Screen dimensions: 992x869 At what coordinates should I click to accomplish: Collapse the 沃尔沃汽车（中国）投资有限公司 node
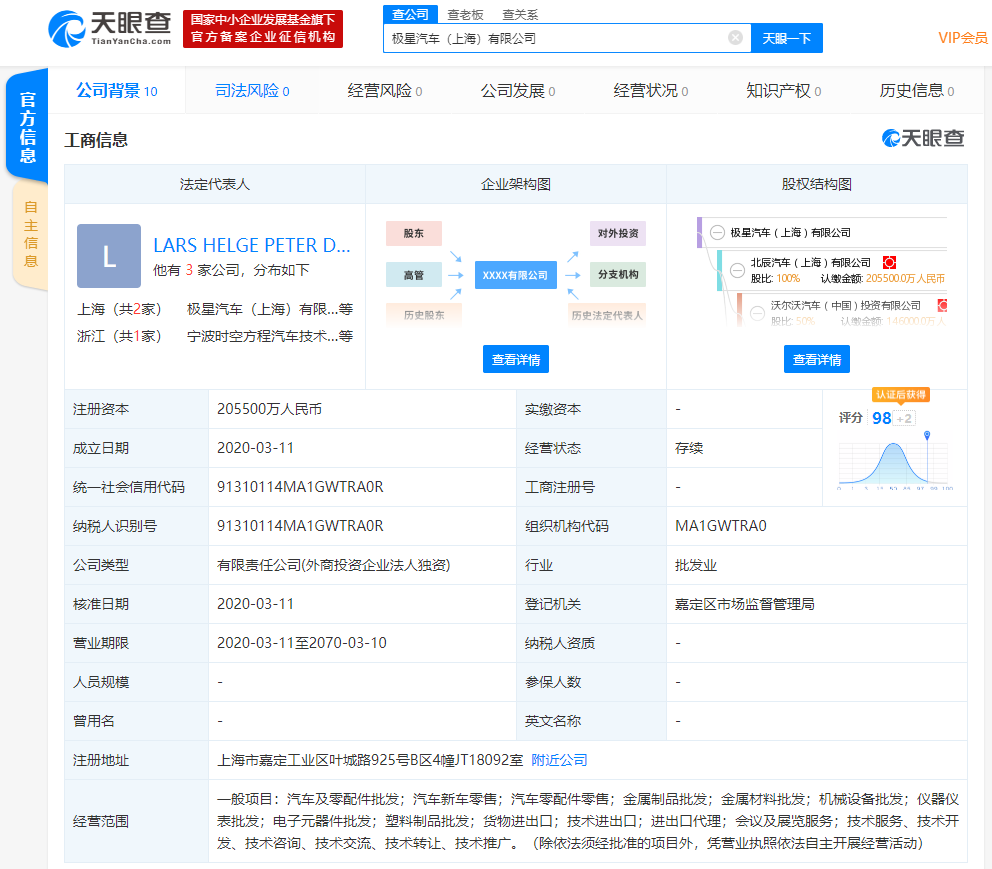[756, 305]
